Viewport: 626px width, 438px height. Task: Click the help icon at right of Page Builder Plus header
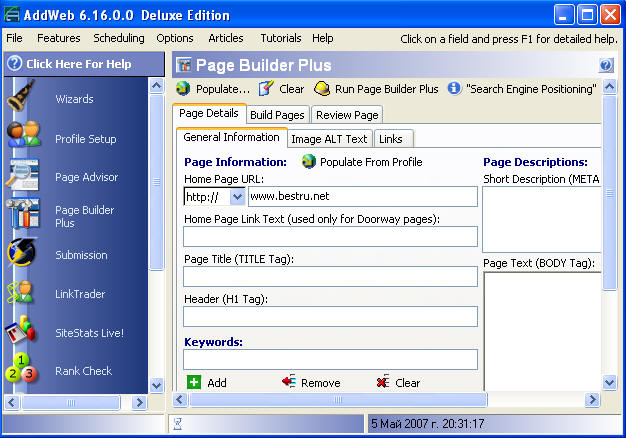click(x=606, y=65)
